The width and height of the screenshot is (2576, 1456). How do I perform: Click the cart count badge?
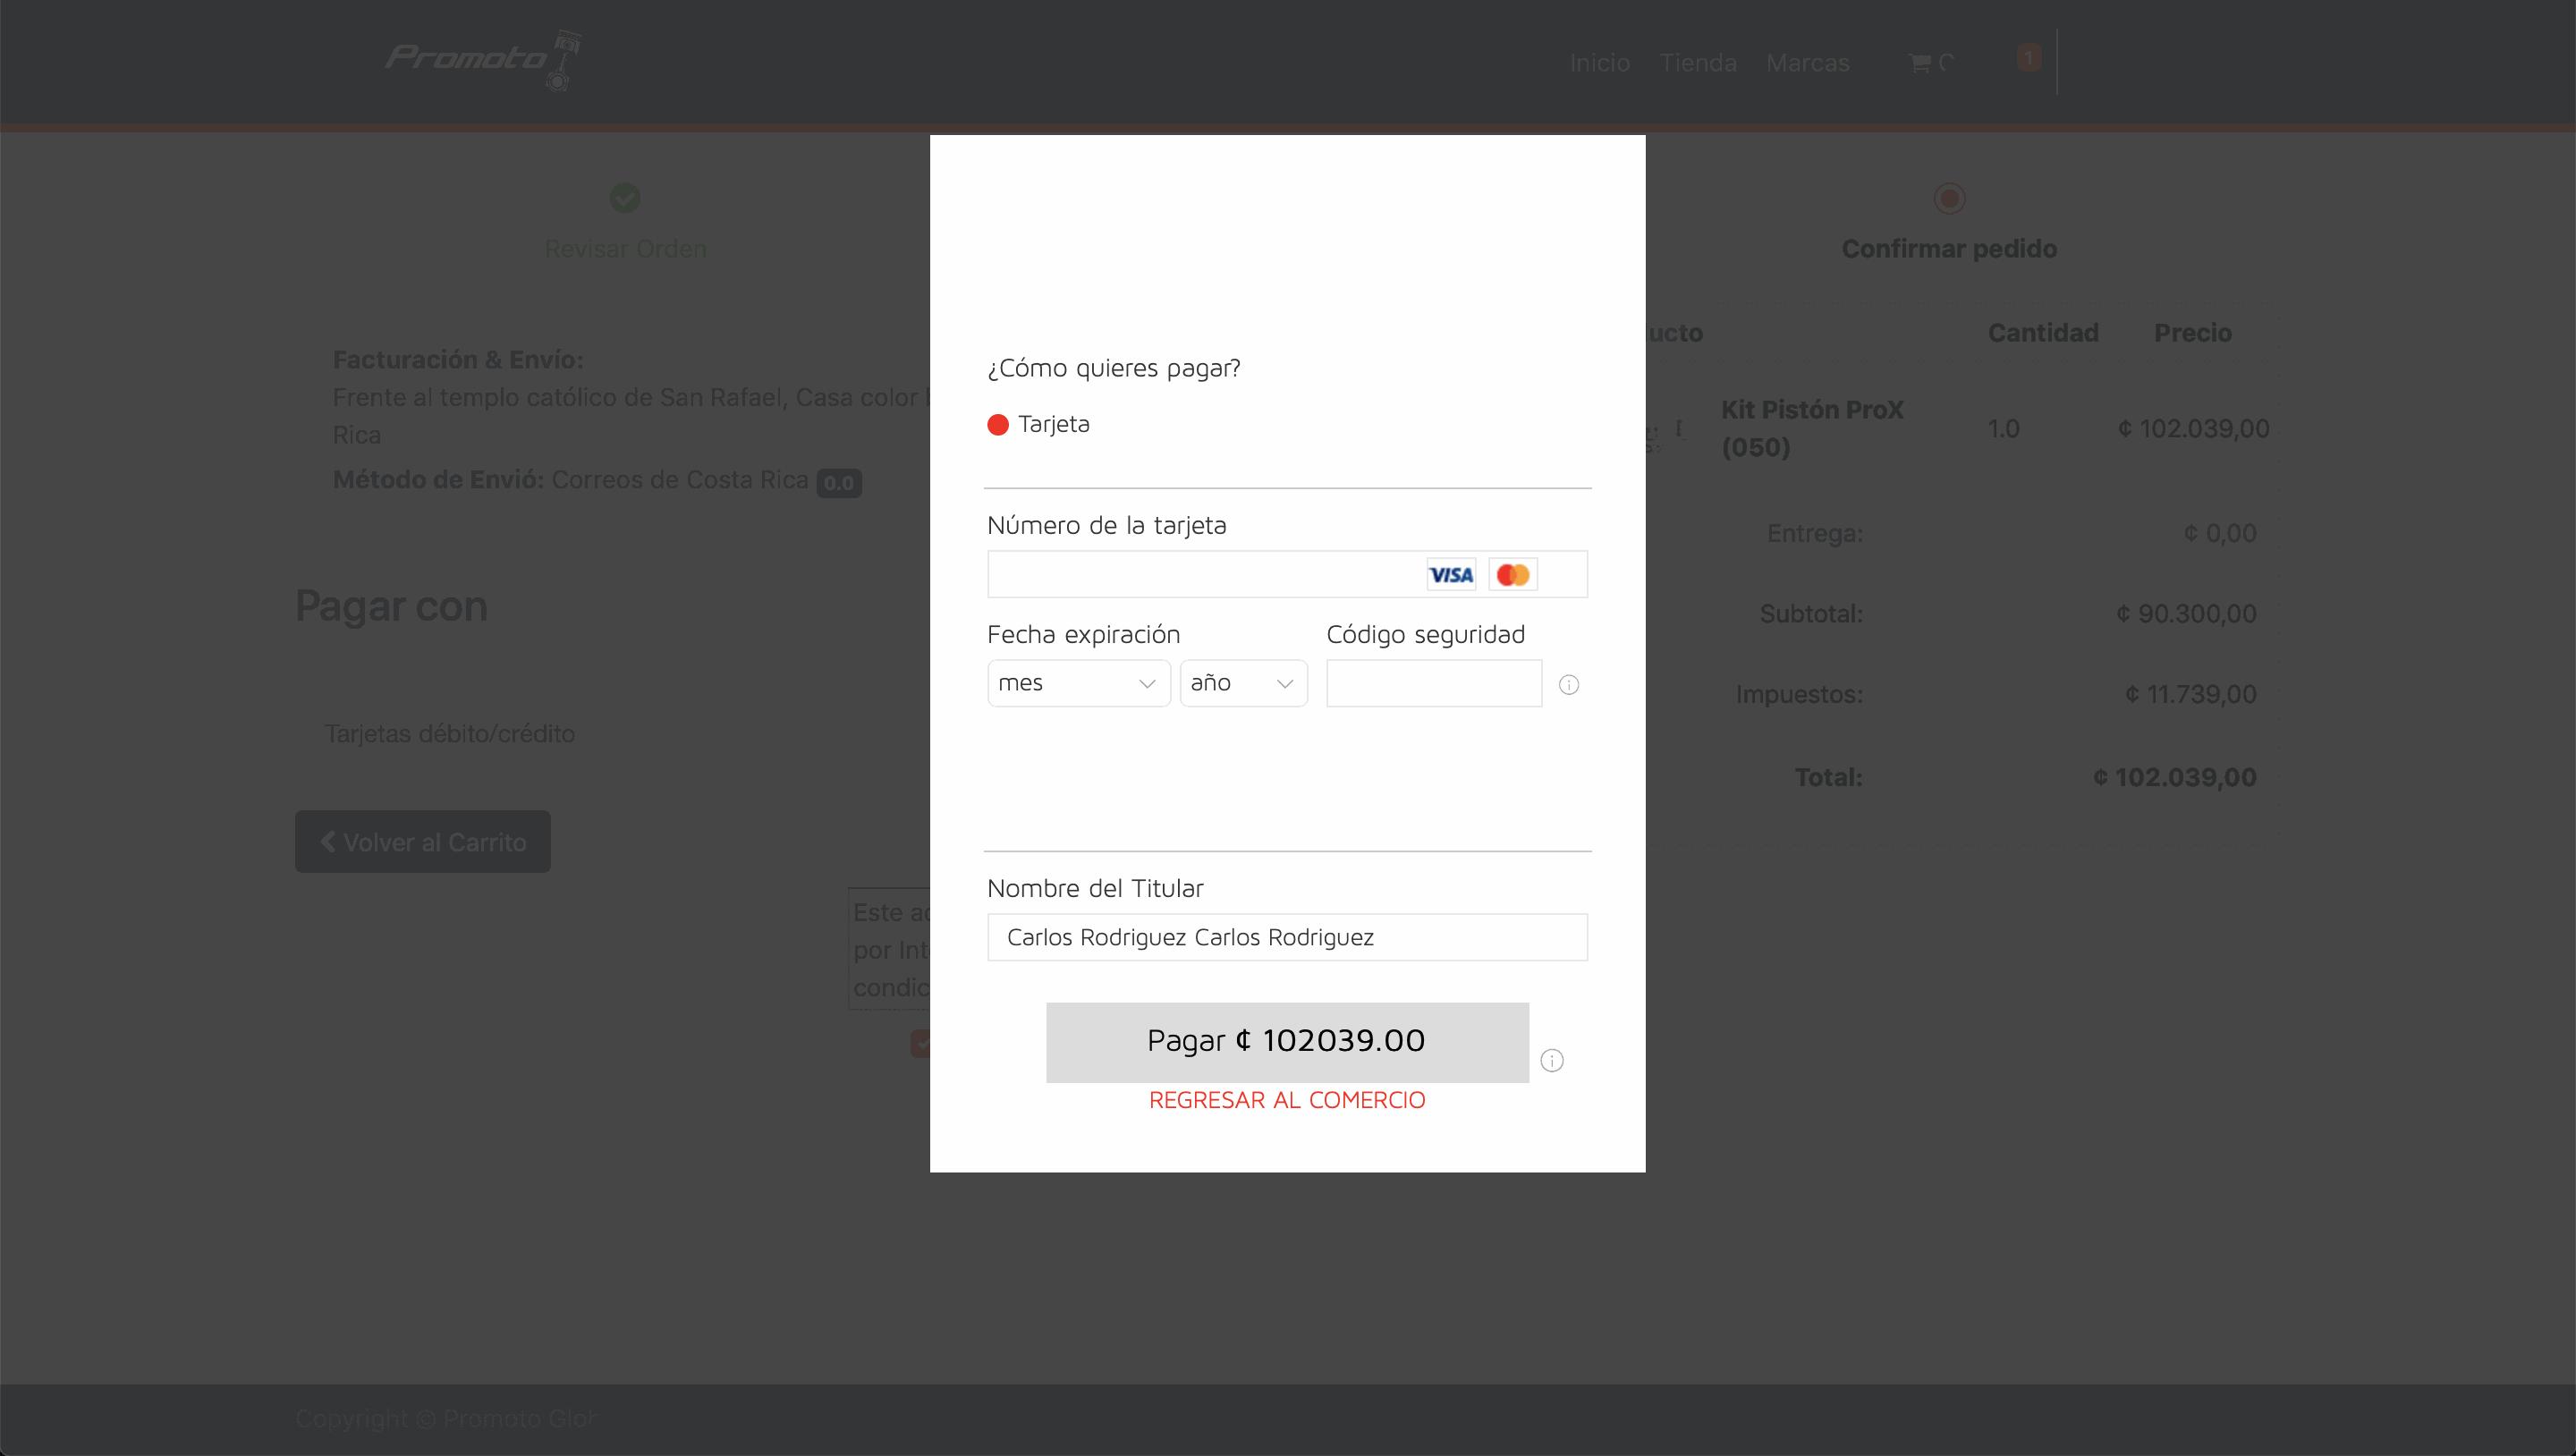2028,57
